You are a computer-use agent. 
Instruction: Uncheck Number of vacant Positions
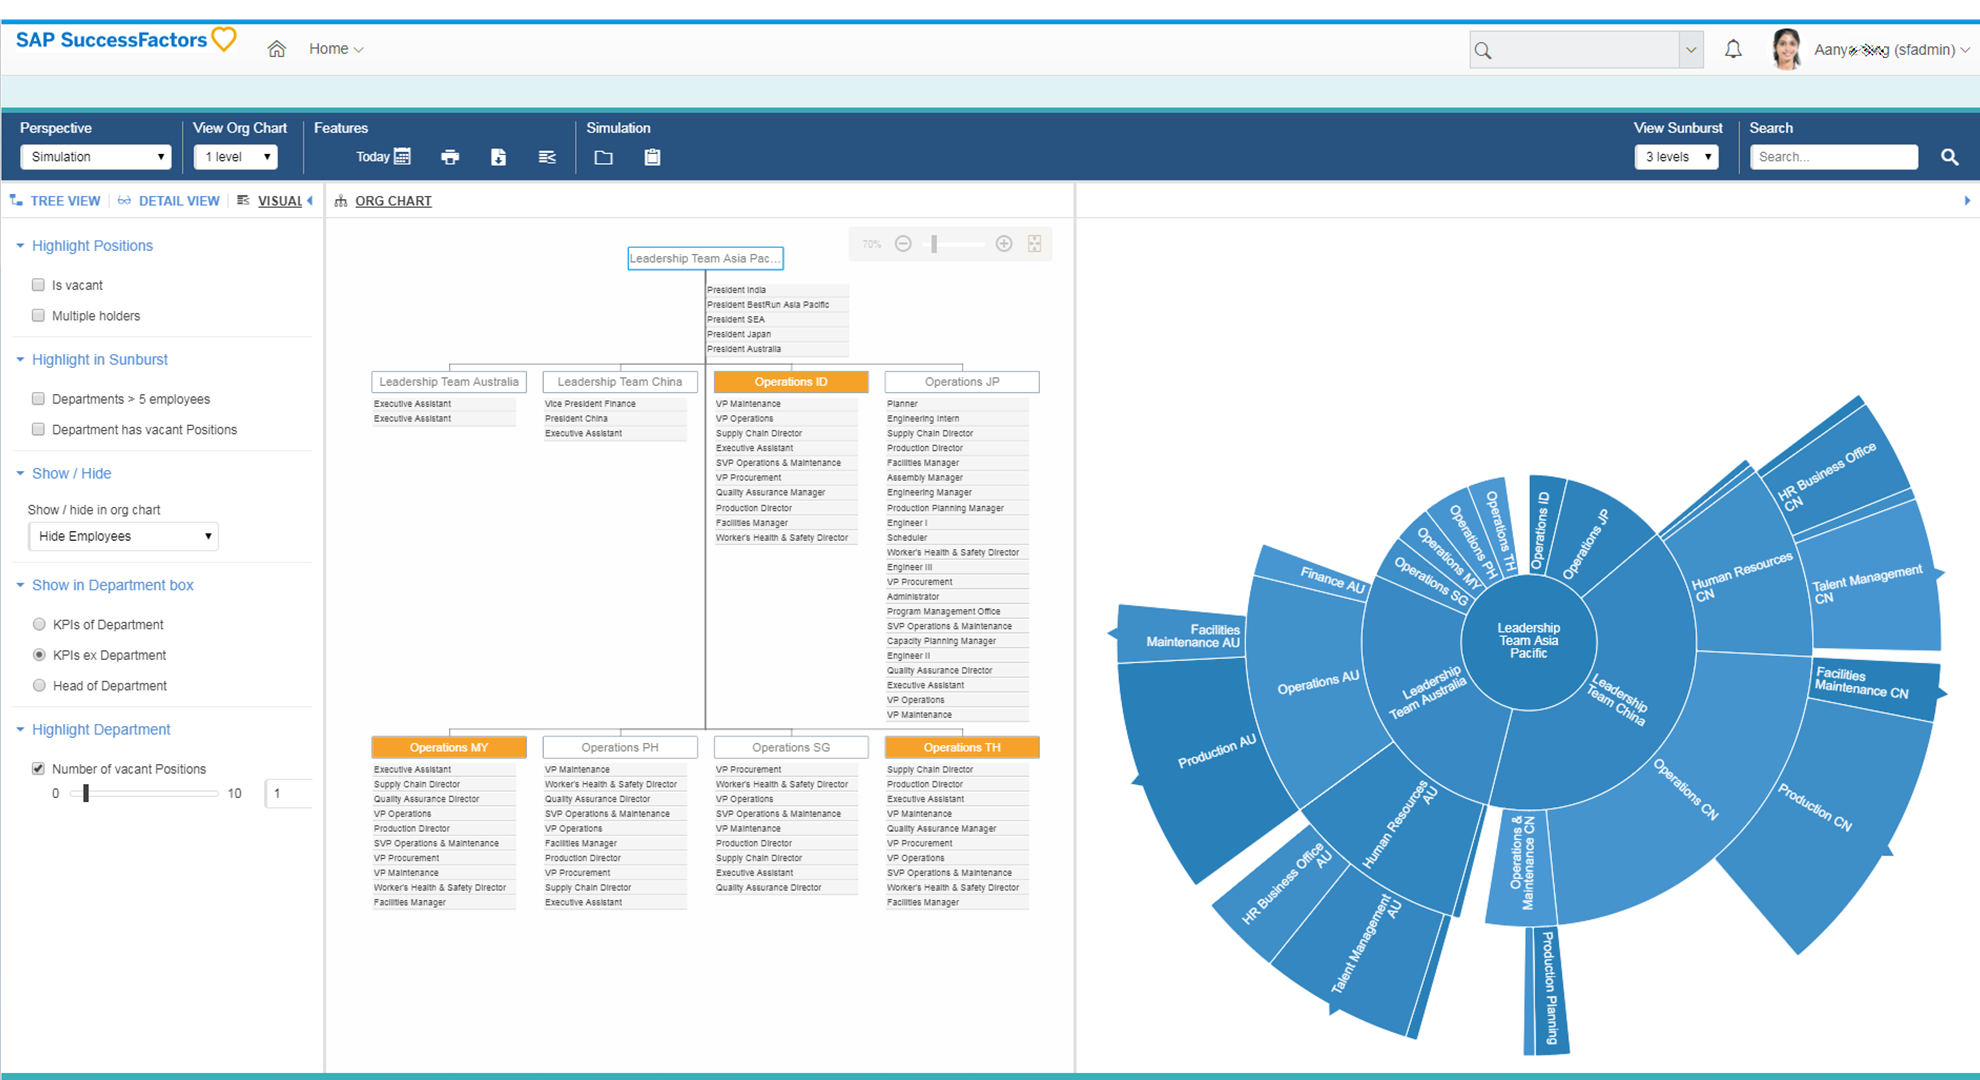pyautogui.click(x=38, y=769)
